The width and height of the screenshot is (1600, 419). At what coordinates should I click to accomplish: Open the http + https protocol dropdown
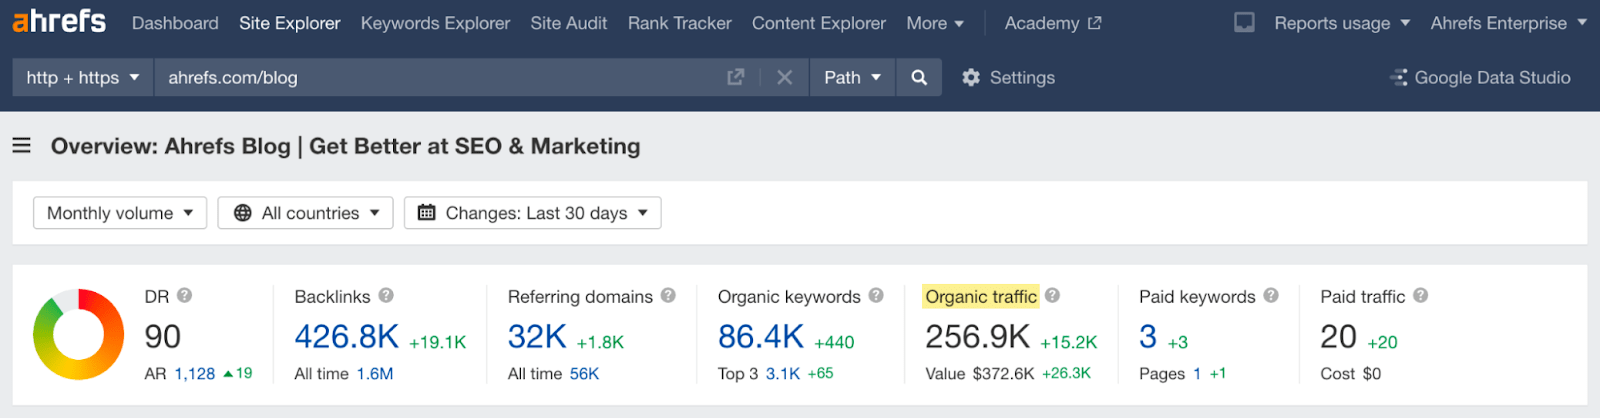click(x=83, y=78)
